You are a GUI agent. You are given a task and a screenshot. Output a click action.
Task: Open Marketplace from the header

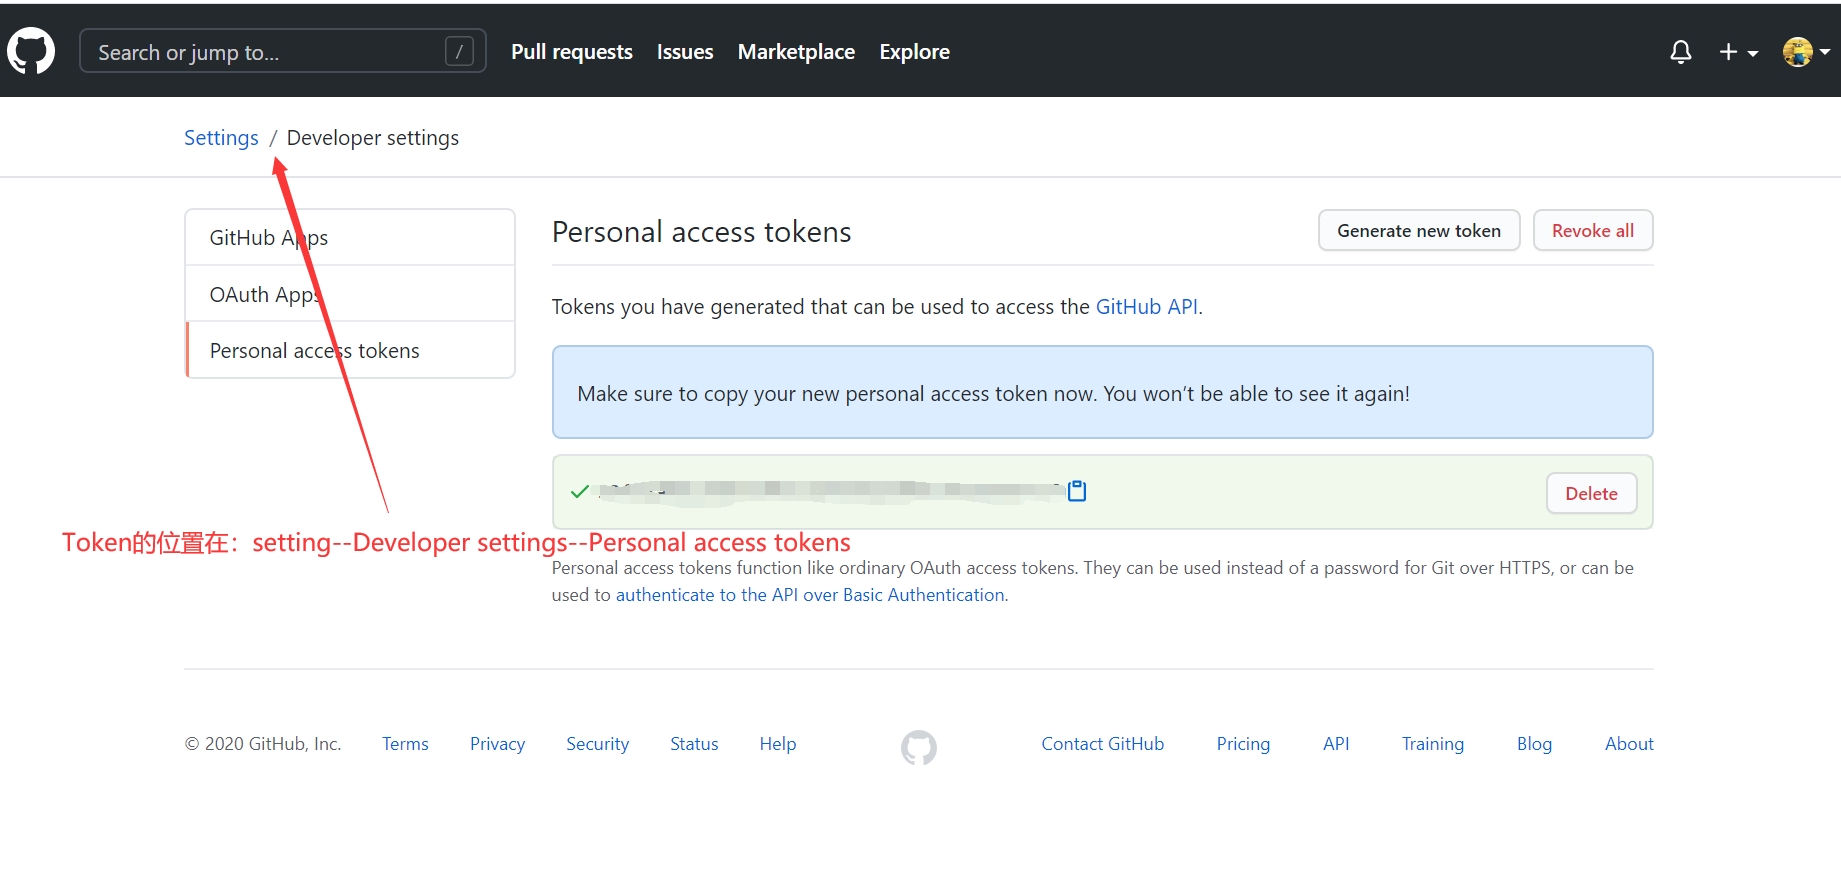pos(796,52)
